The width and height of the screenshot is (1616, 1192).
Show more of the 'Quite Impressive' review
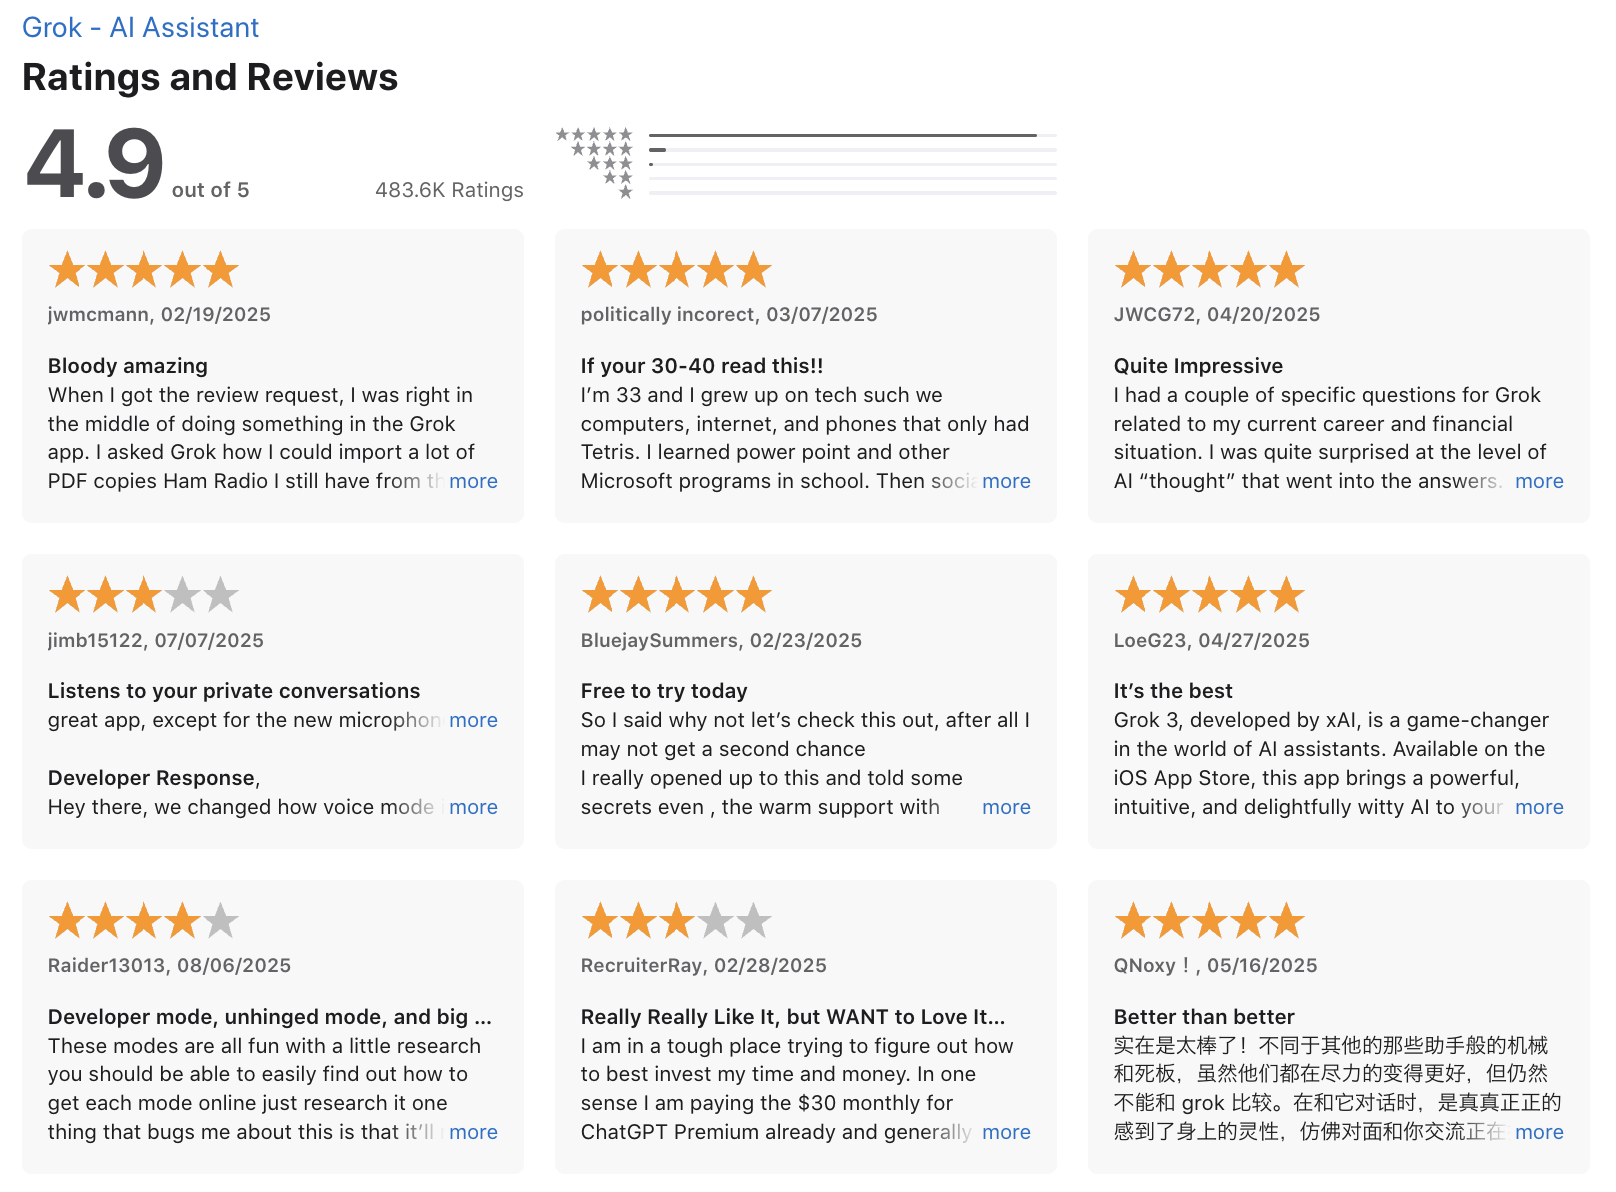tap(1540, 481)
